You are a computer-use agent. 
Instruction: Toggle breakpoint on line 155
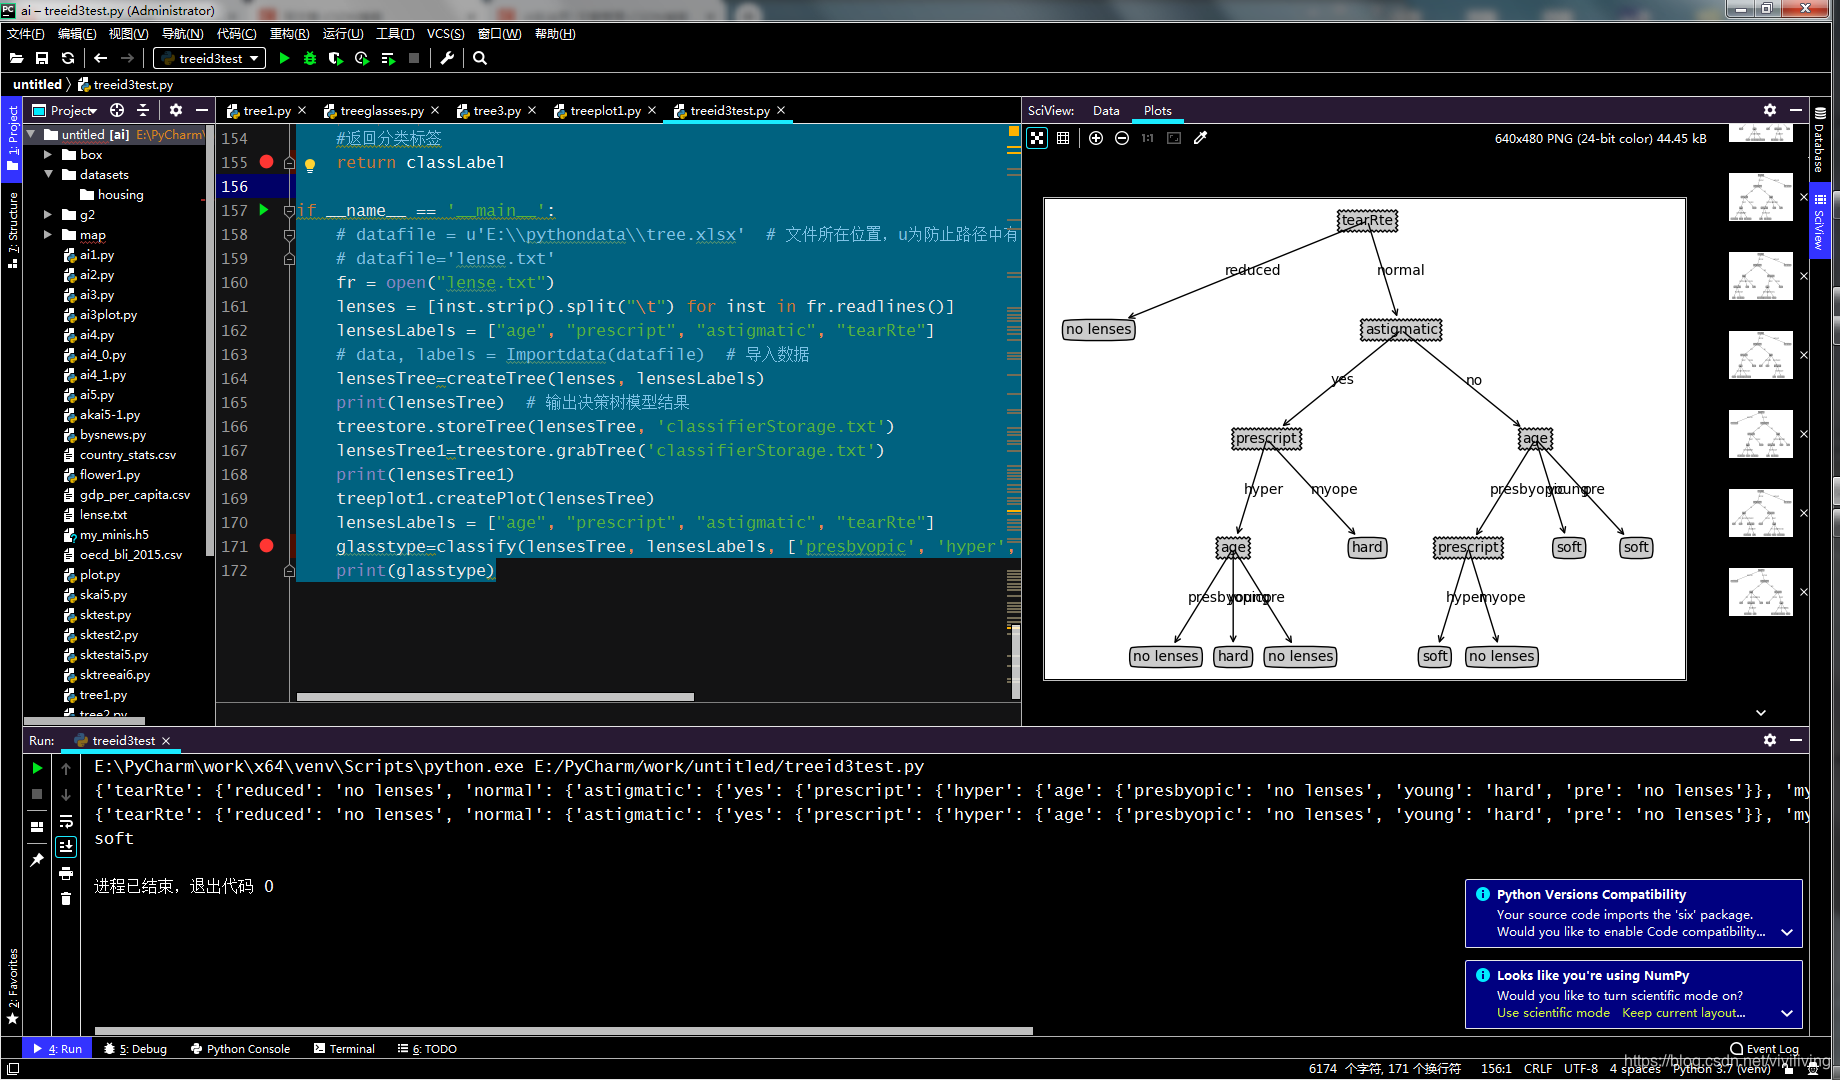tap(266, 162)
